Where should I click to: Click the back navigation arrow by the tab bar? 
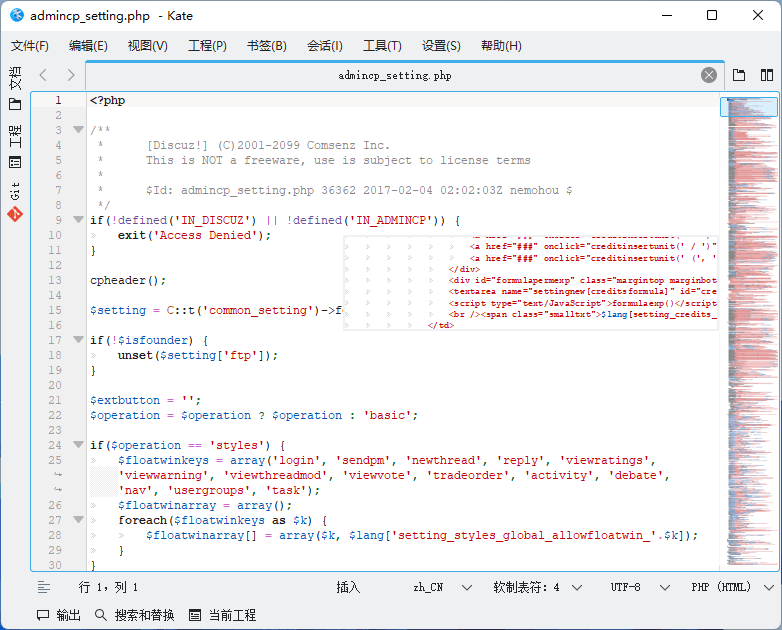[x=43, y=75]
